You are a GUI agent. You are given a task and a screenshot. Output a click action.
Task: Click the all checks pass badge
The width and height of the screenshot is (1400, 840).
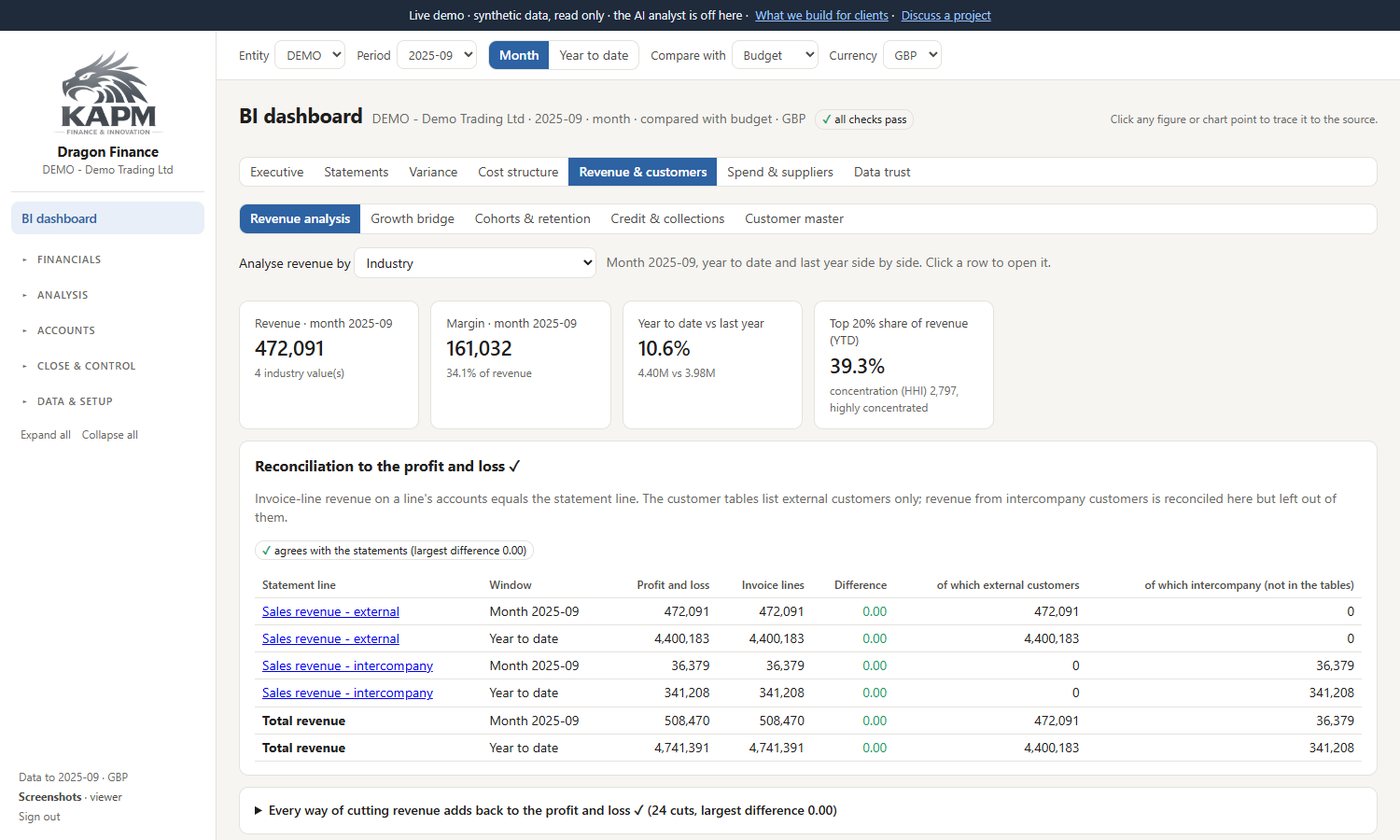click(x=864, y=119)
